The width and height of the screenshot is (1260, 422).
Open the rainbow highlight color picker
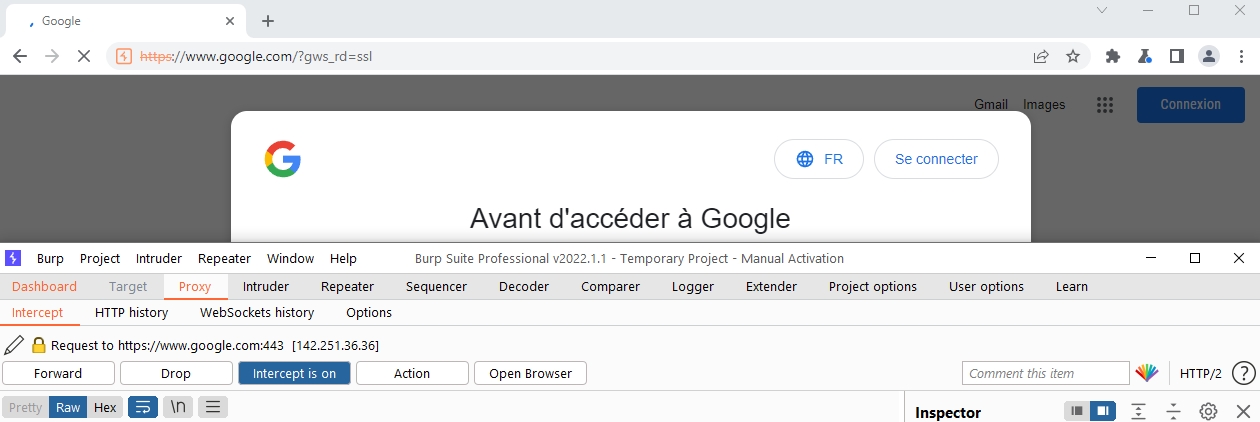tap(1146, 373)
